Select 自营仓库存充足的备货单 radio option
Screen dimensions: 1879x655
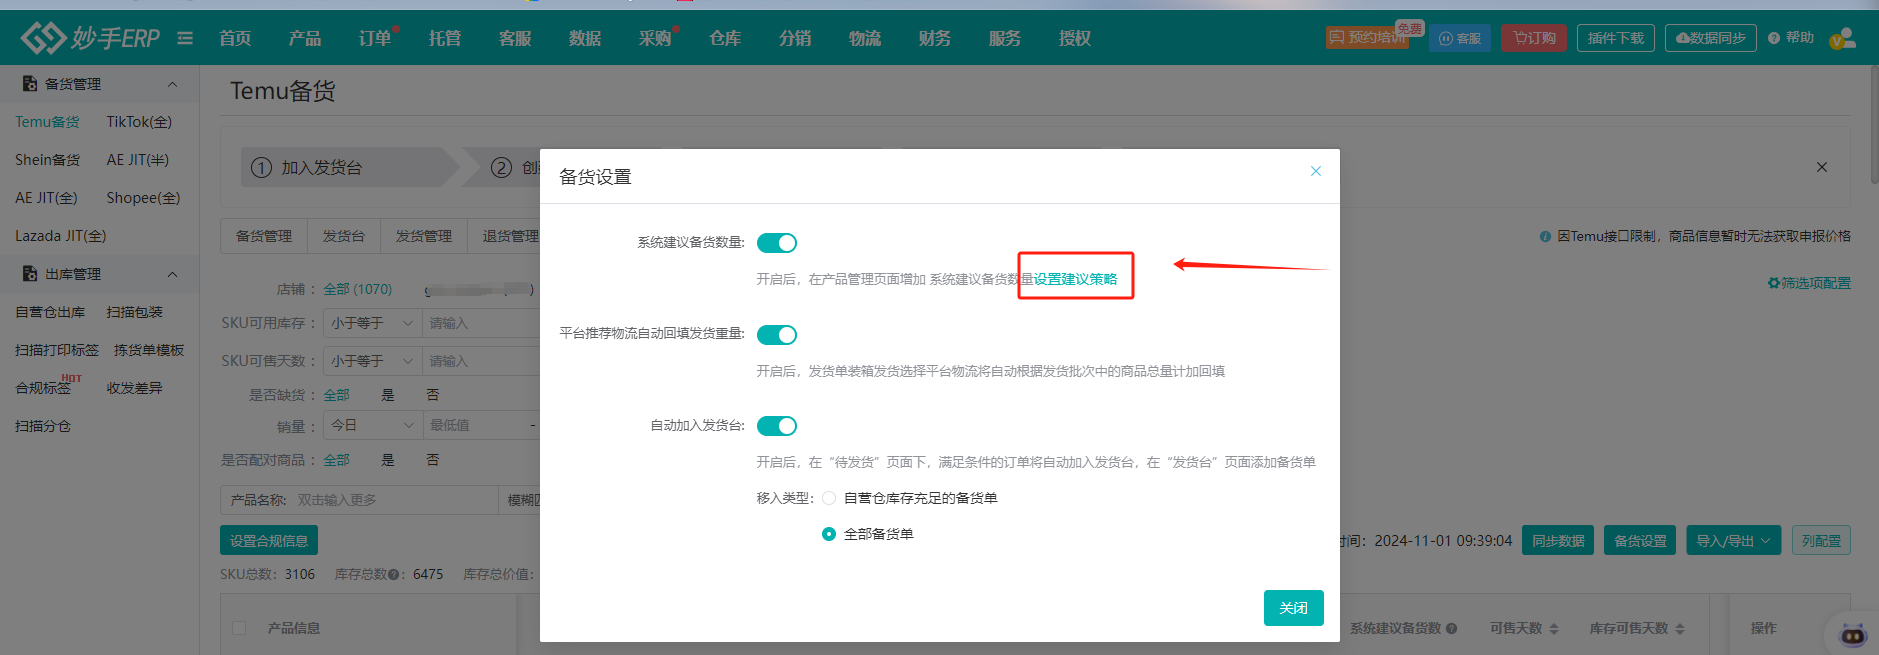tap(829, 498)
